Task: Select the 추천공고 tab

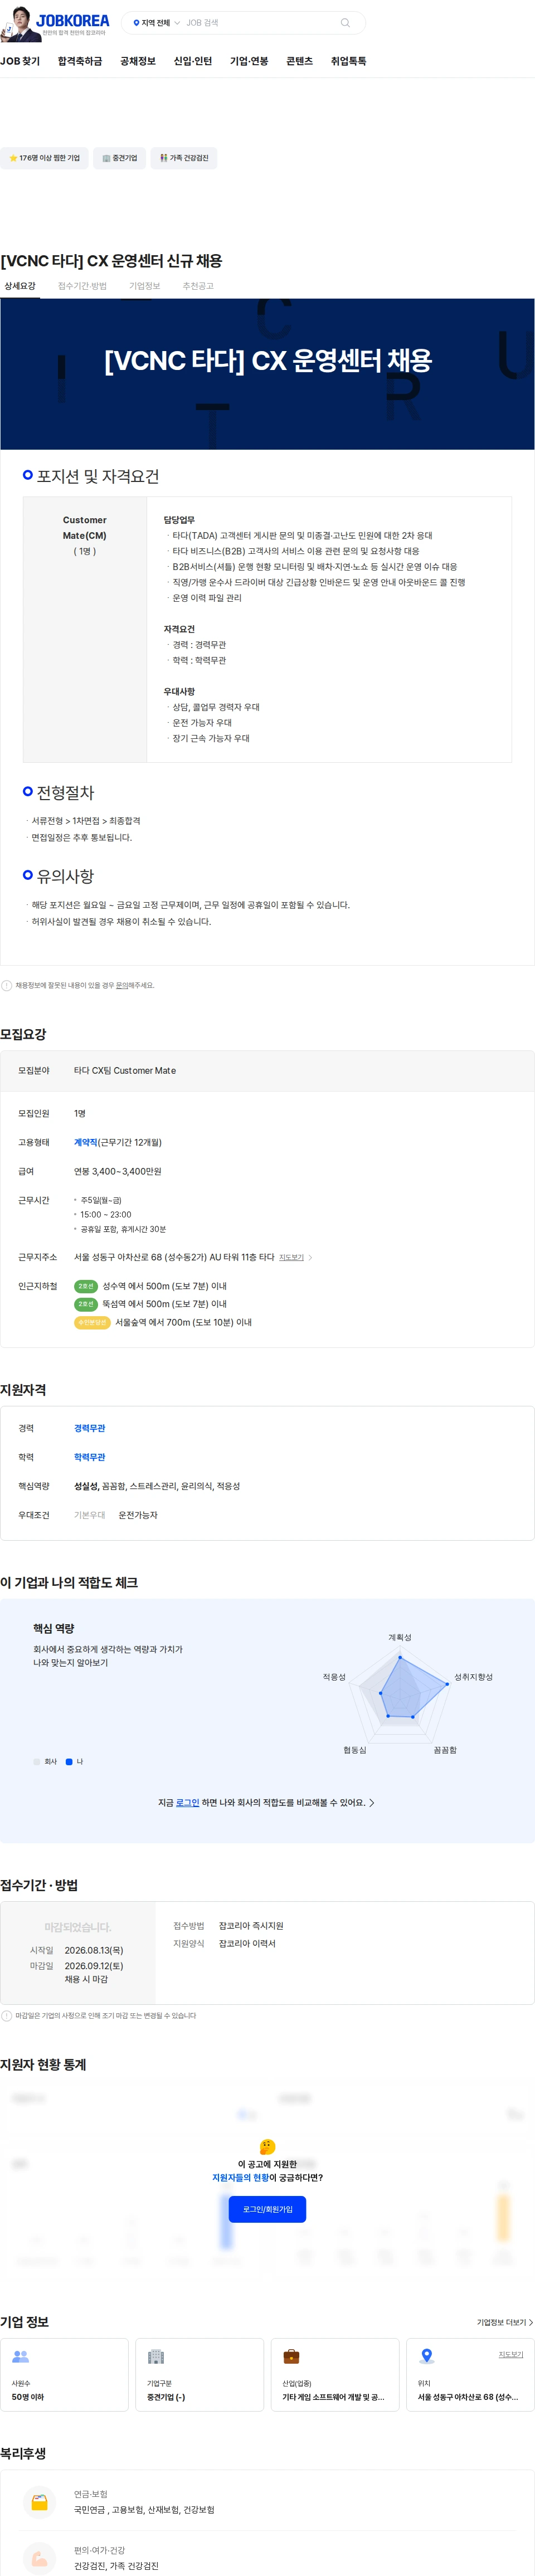Action: click(x=198, y=286)
